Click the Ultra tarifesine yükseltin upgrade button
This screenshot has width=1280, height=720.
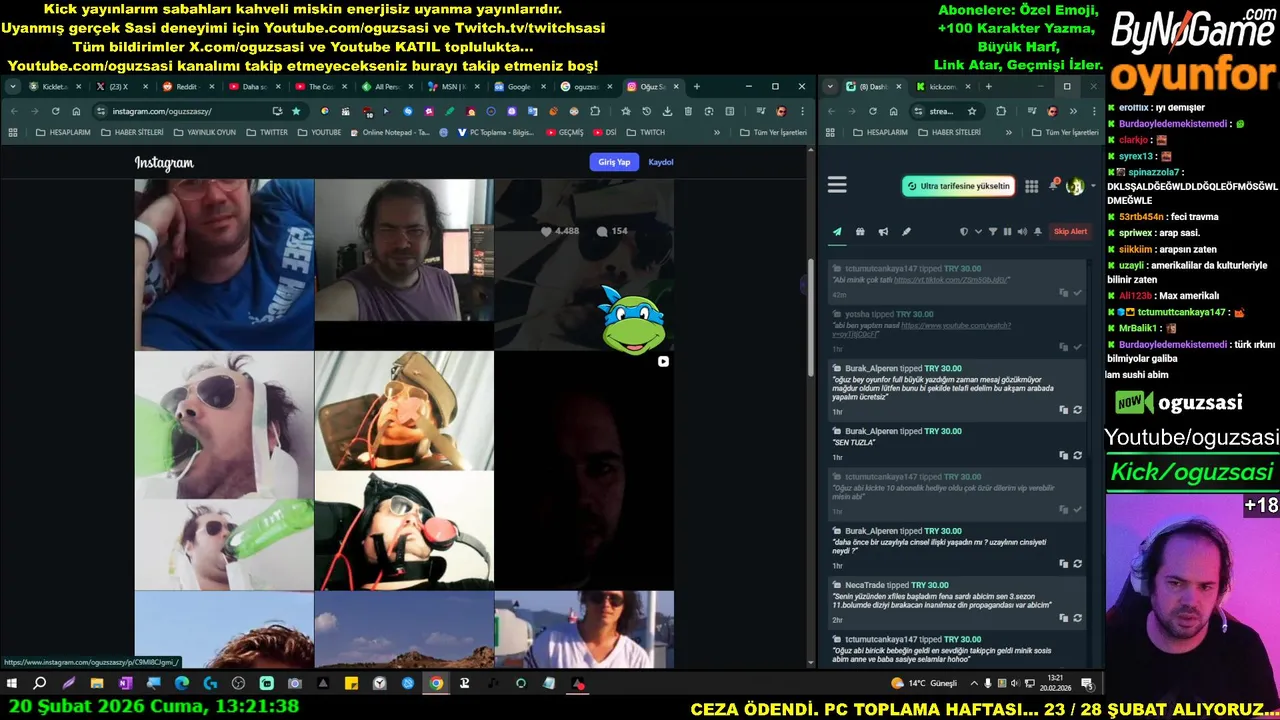pos(958,186)
